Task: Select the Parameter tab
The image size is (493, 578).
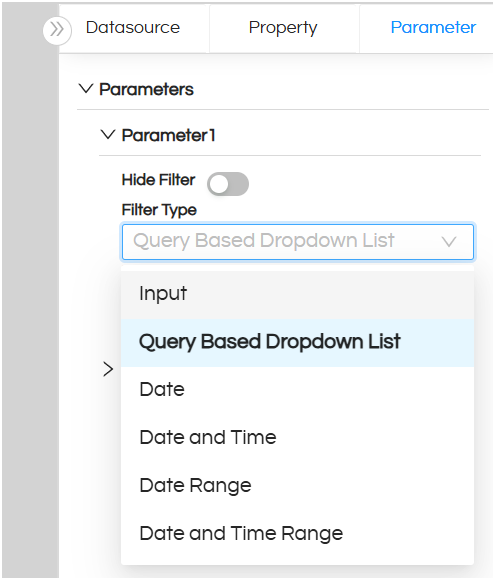Action: point(433,28)
